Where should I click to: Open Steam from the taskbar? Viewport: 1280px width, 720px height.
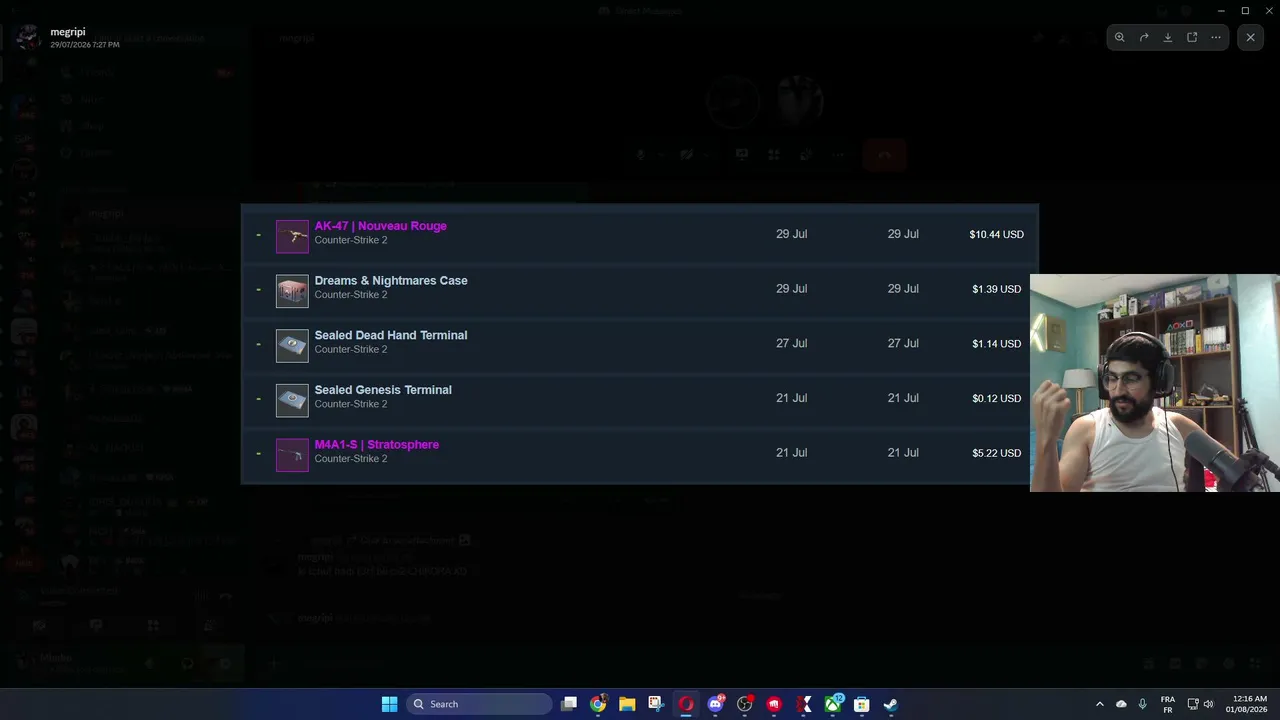pyautogui.click(x=890, y=704)
